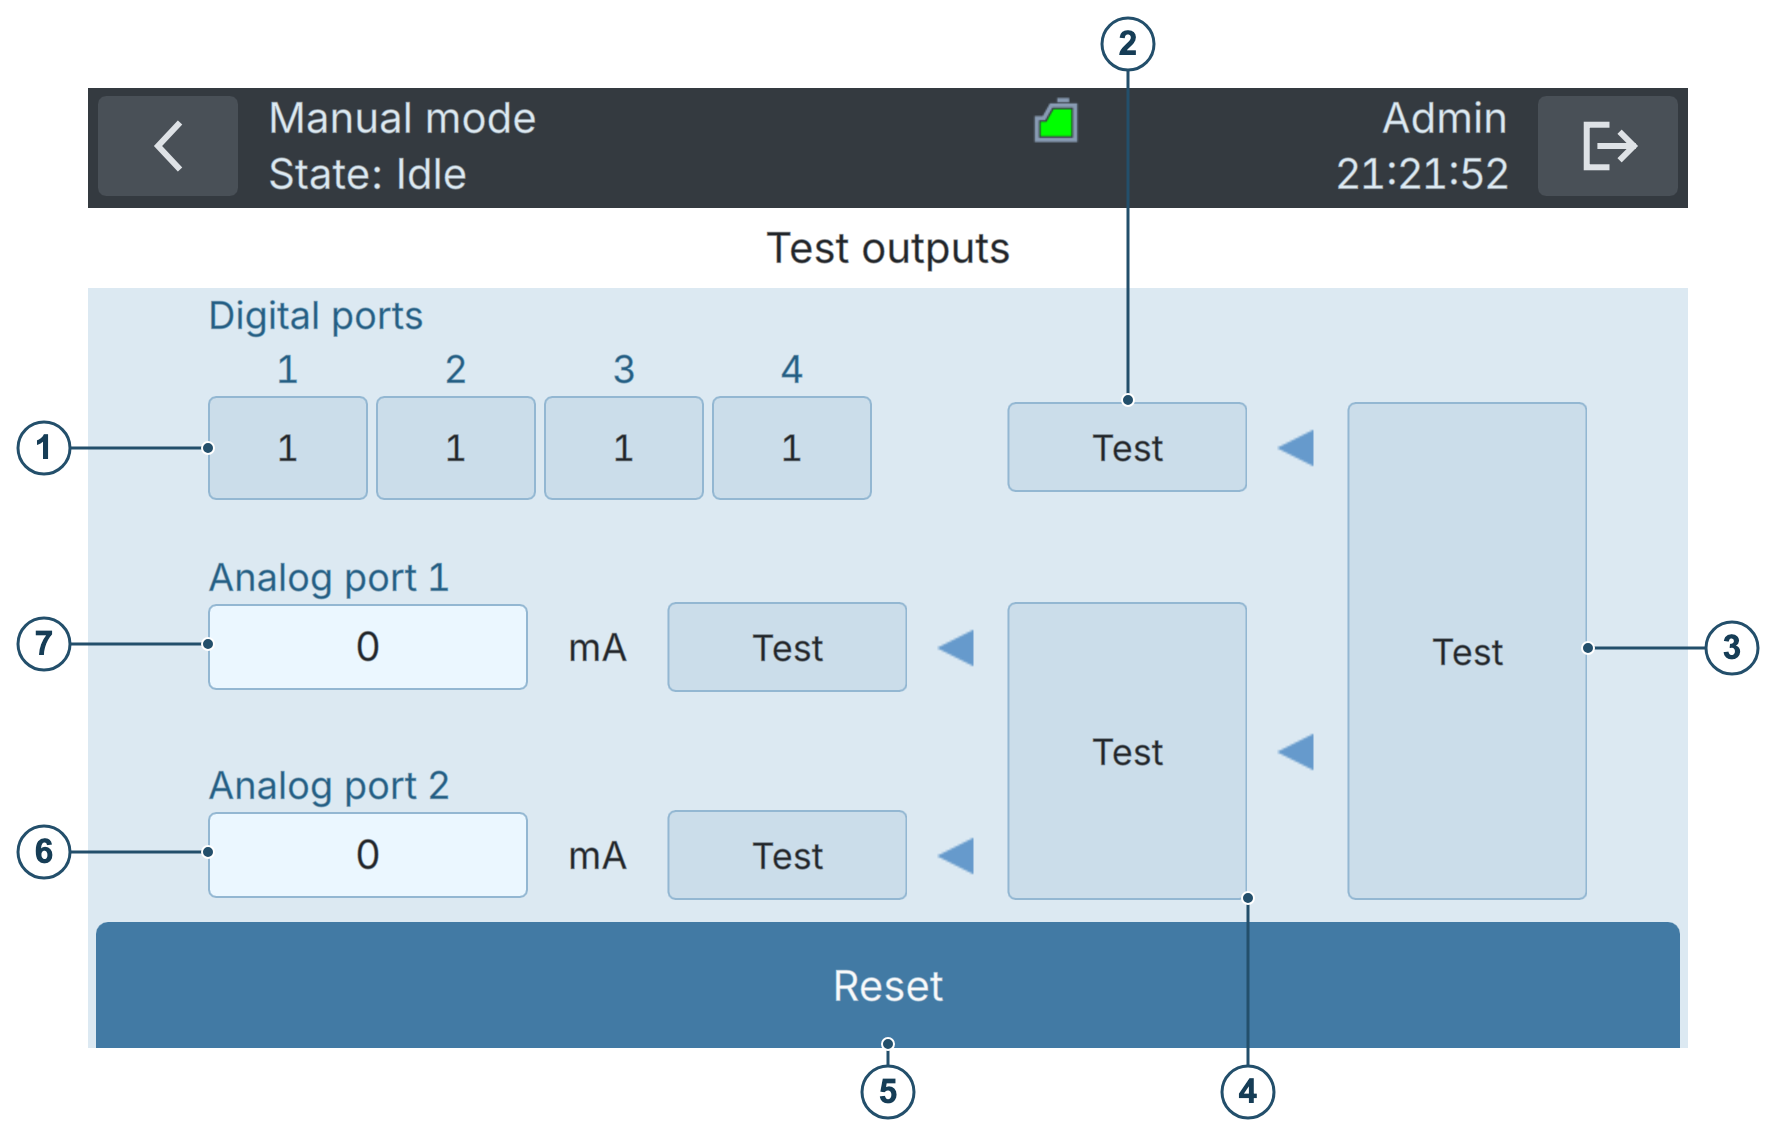Toggle digital port 2 value
1776x1136 pixels.
coord(456,448)
